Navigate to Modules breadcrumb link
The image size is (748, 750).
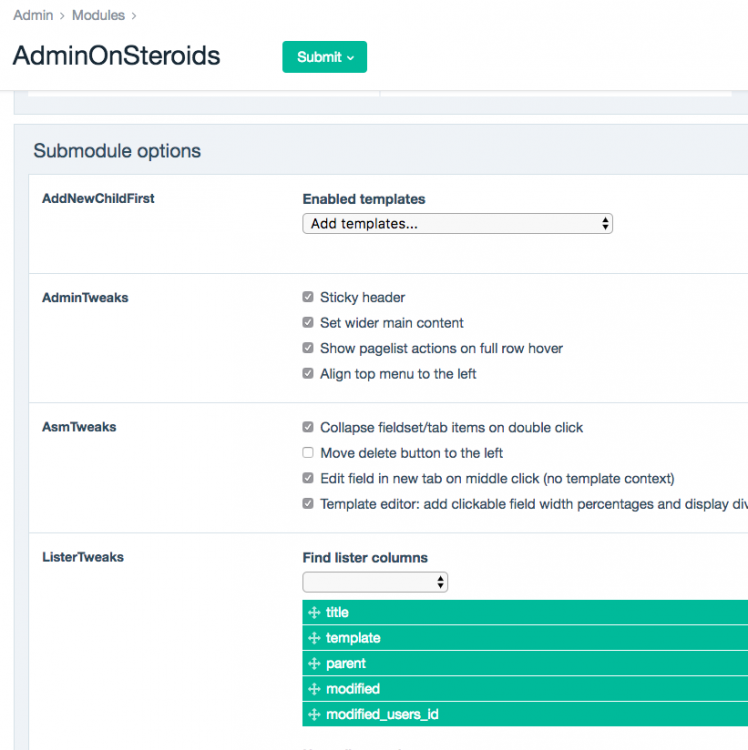pos(98,15)
